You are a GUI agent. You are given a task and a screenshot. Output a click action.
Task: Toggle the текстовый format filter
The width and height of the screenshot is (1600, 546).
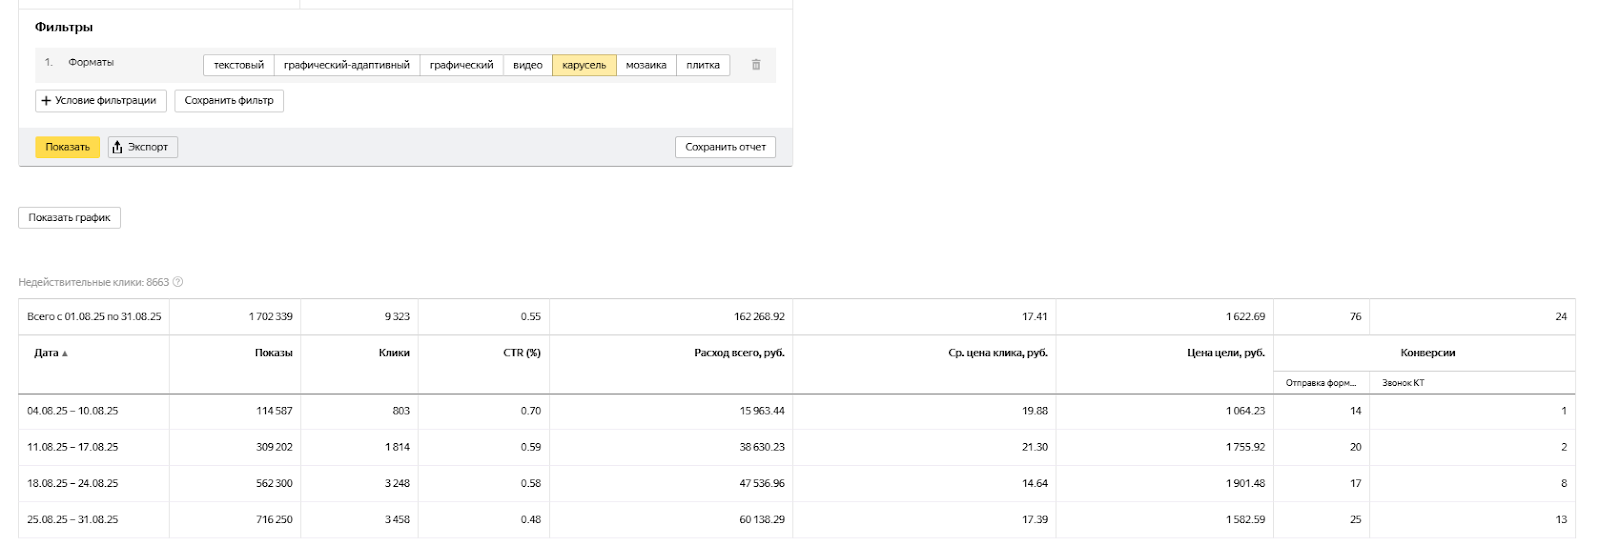pos(239,65)
